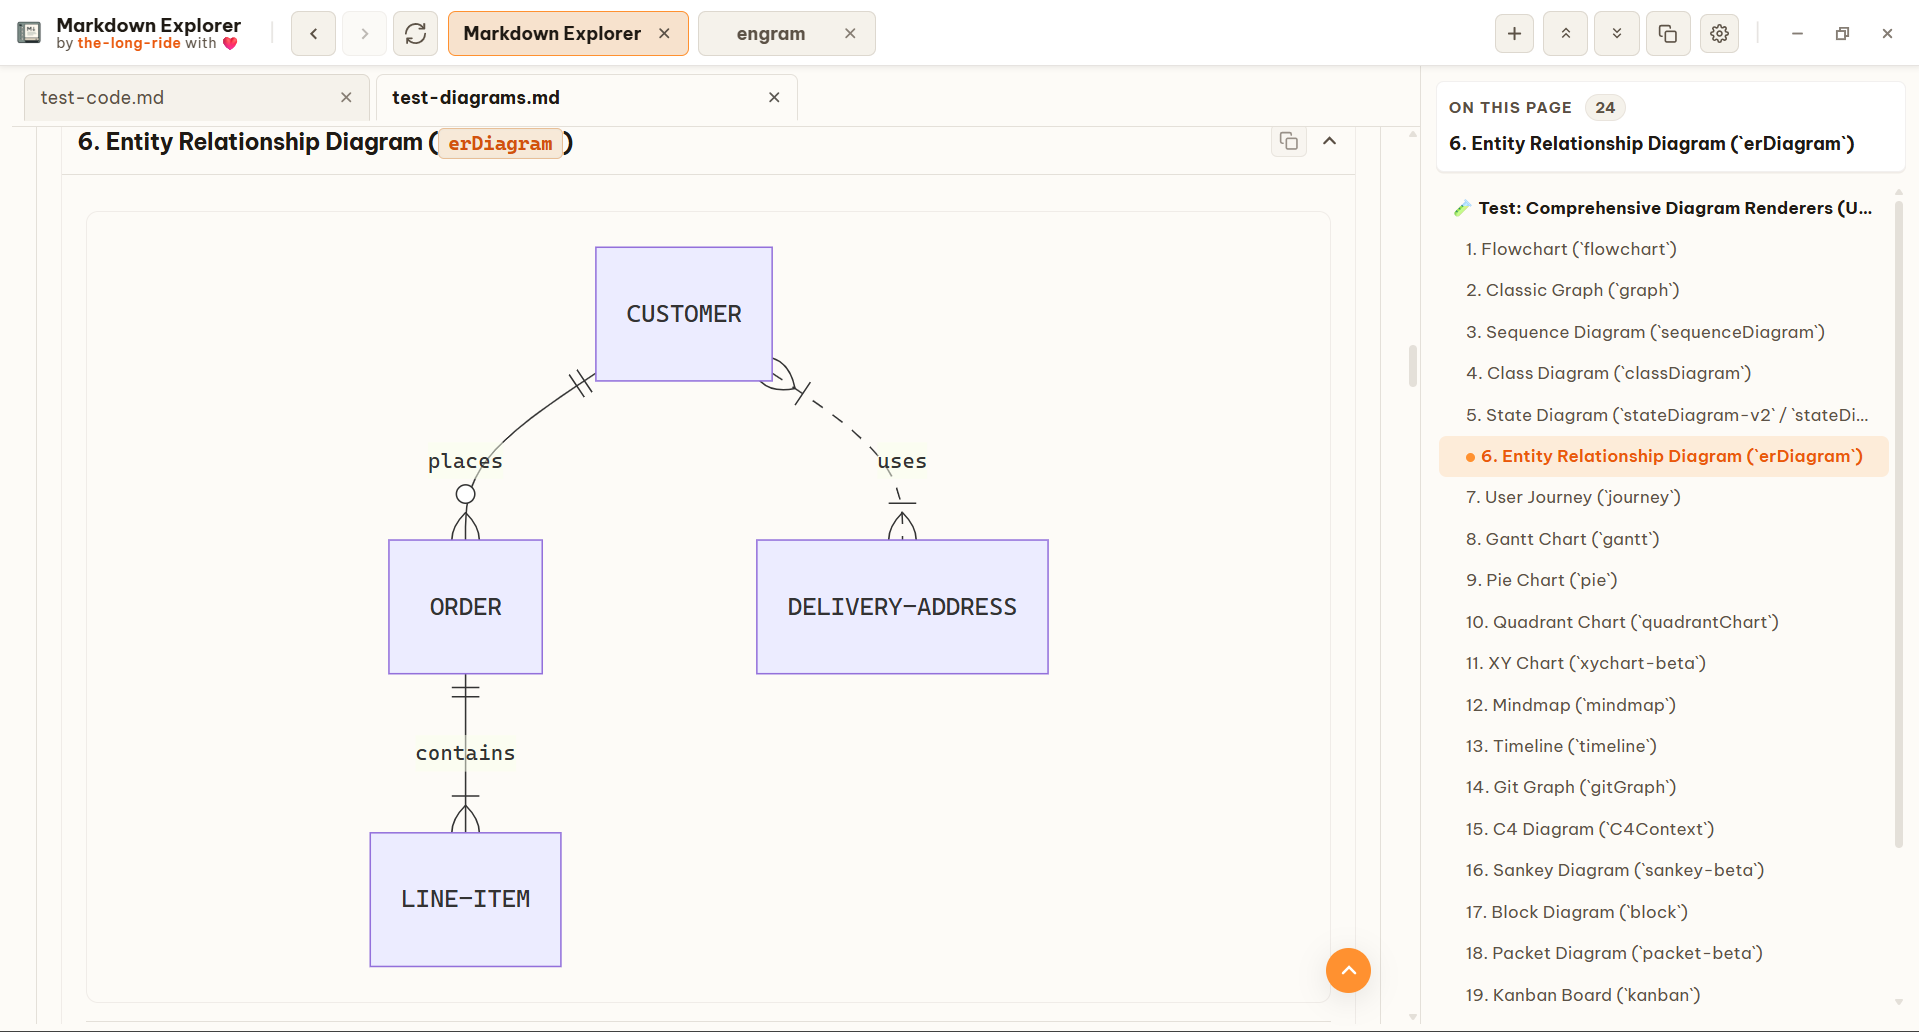Add a new tab with plus icon

pos(1515,33)
